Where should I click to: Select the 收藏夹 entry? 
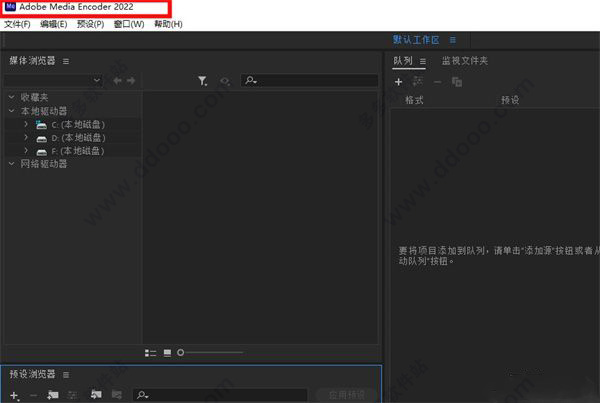click(x=34, y=98)
